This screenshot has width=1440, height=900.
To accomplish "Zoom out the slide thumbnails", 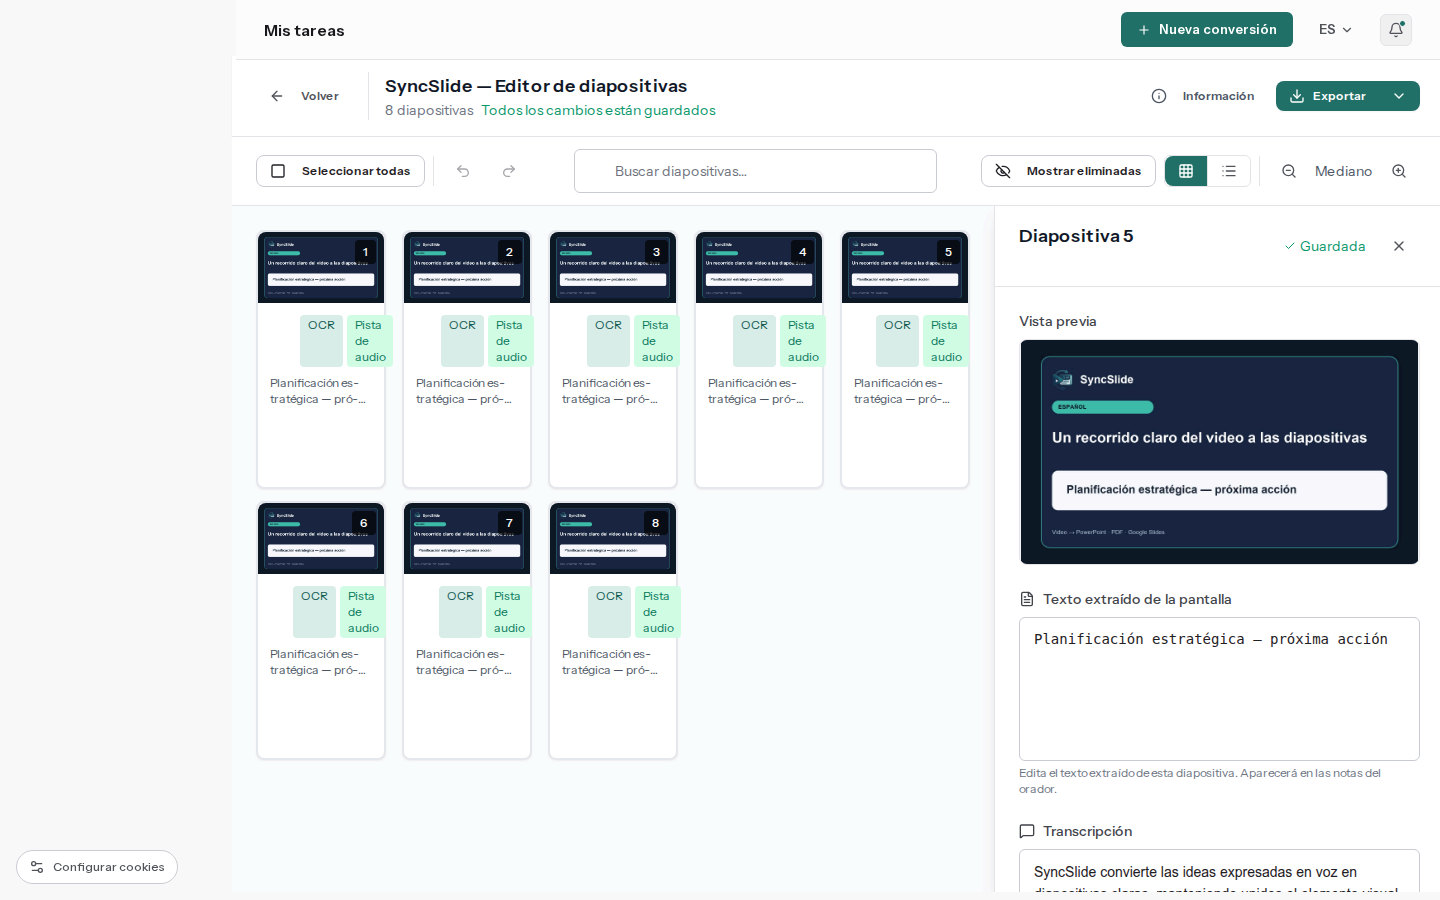I will tap(1289, 171).
